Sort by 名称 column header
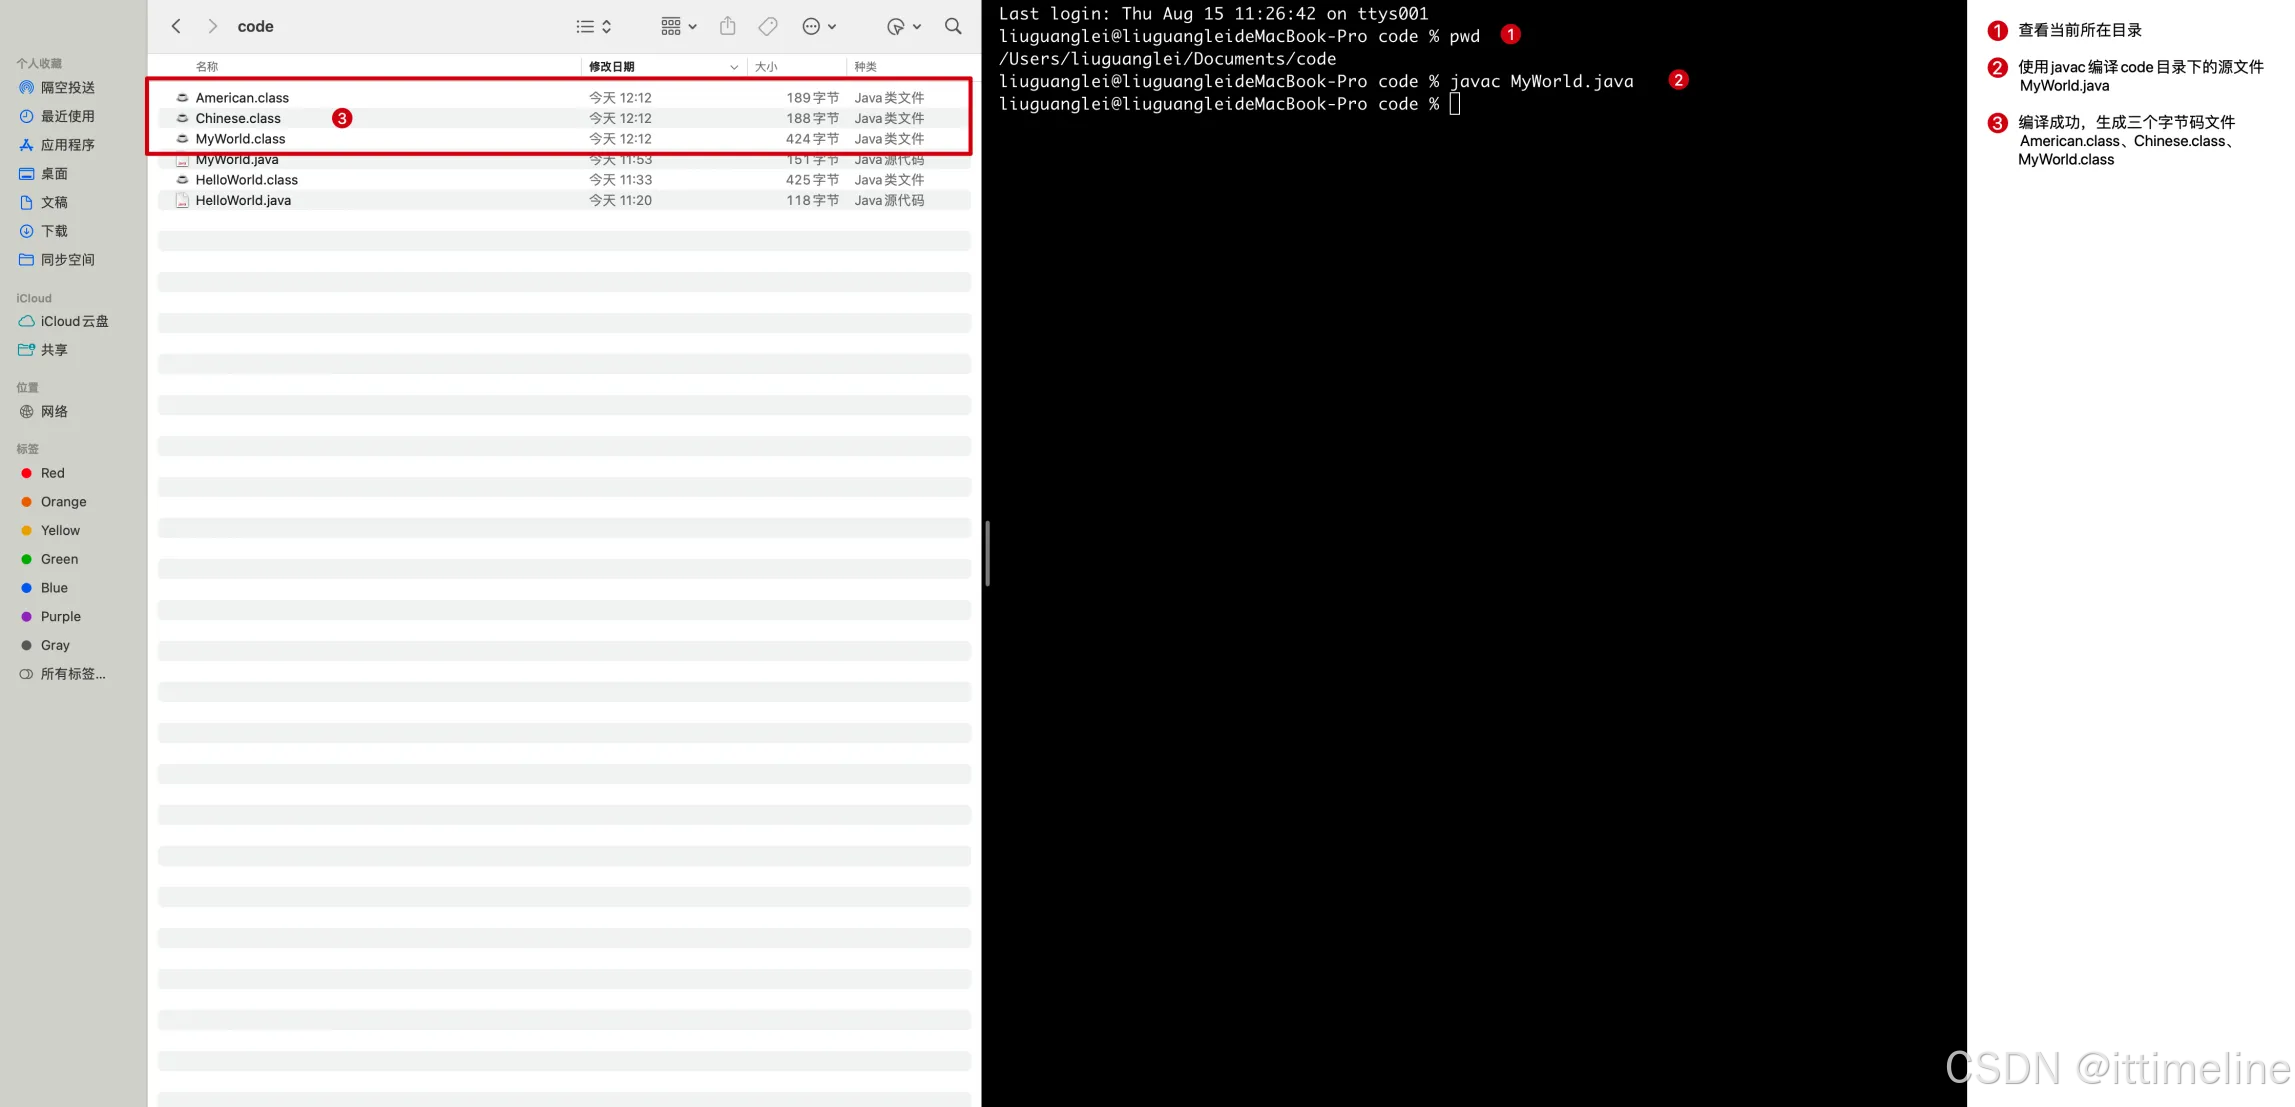The width and height of the screenshot is (2295, 1107). point(207,67)
